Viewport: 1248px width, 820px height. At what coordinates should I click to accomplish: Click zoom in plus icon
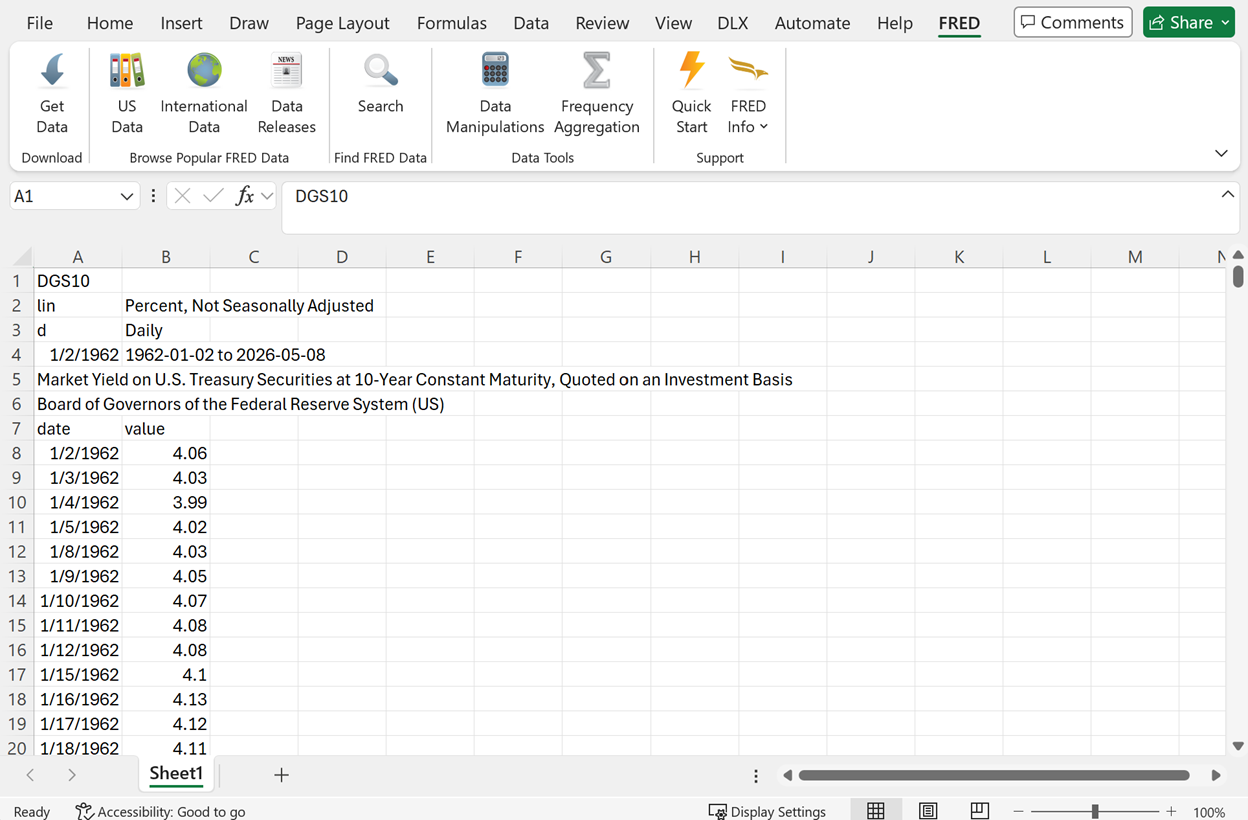coord(1171,811)
